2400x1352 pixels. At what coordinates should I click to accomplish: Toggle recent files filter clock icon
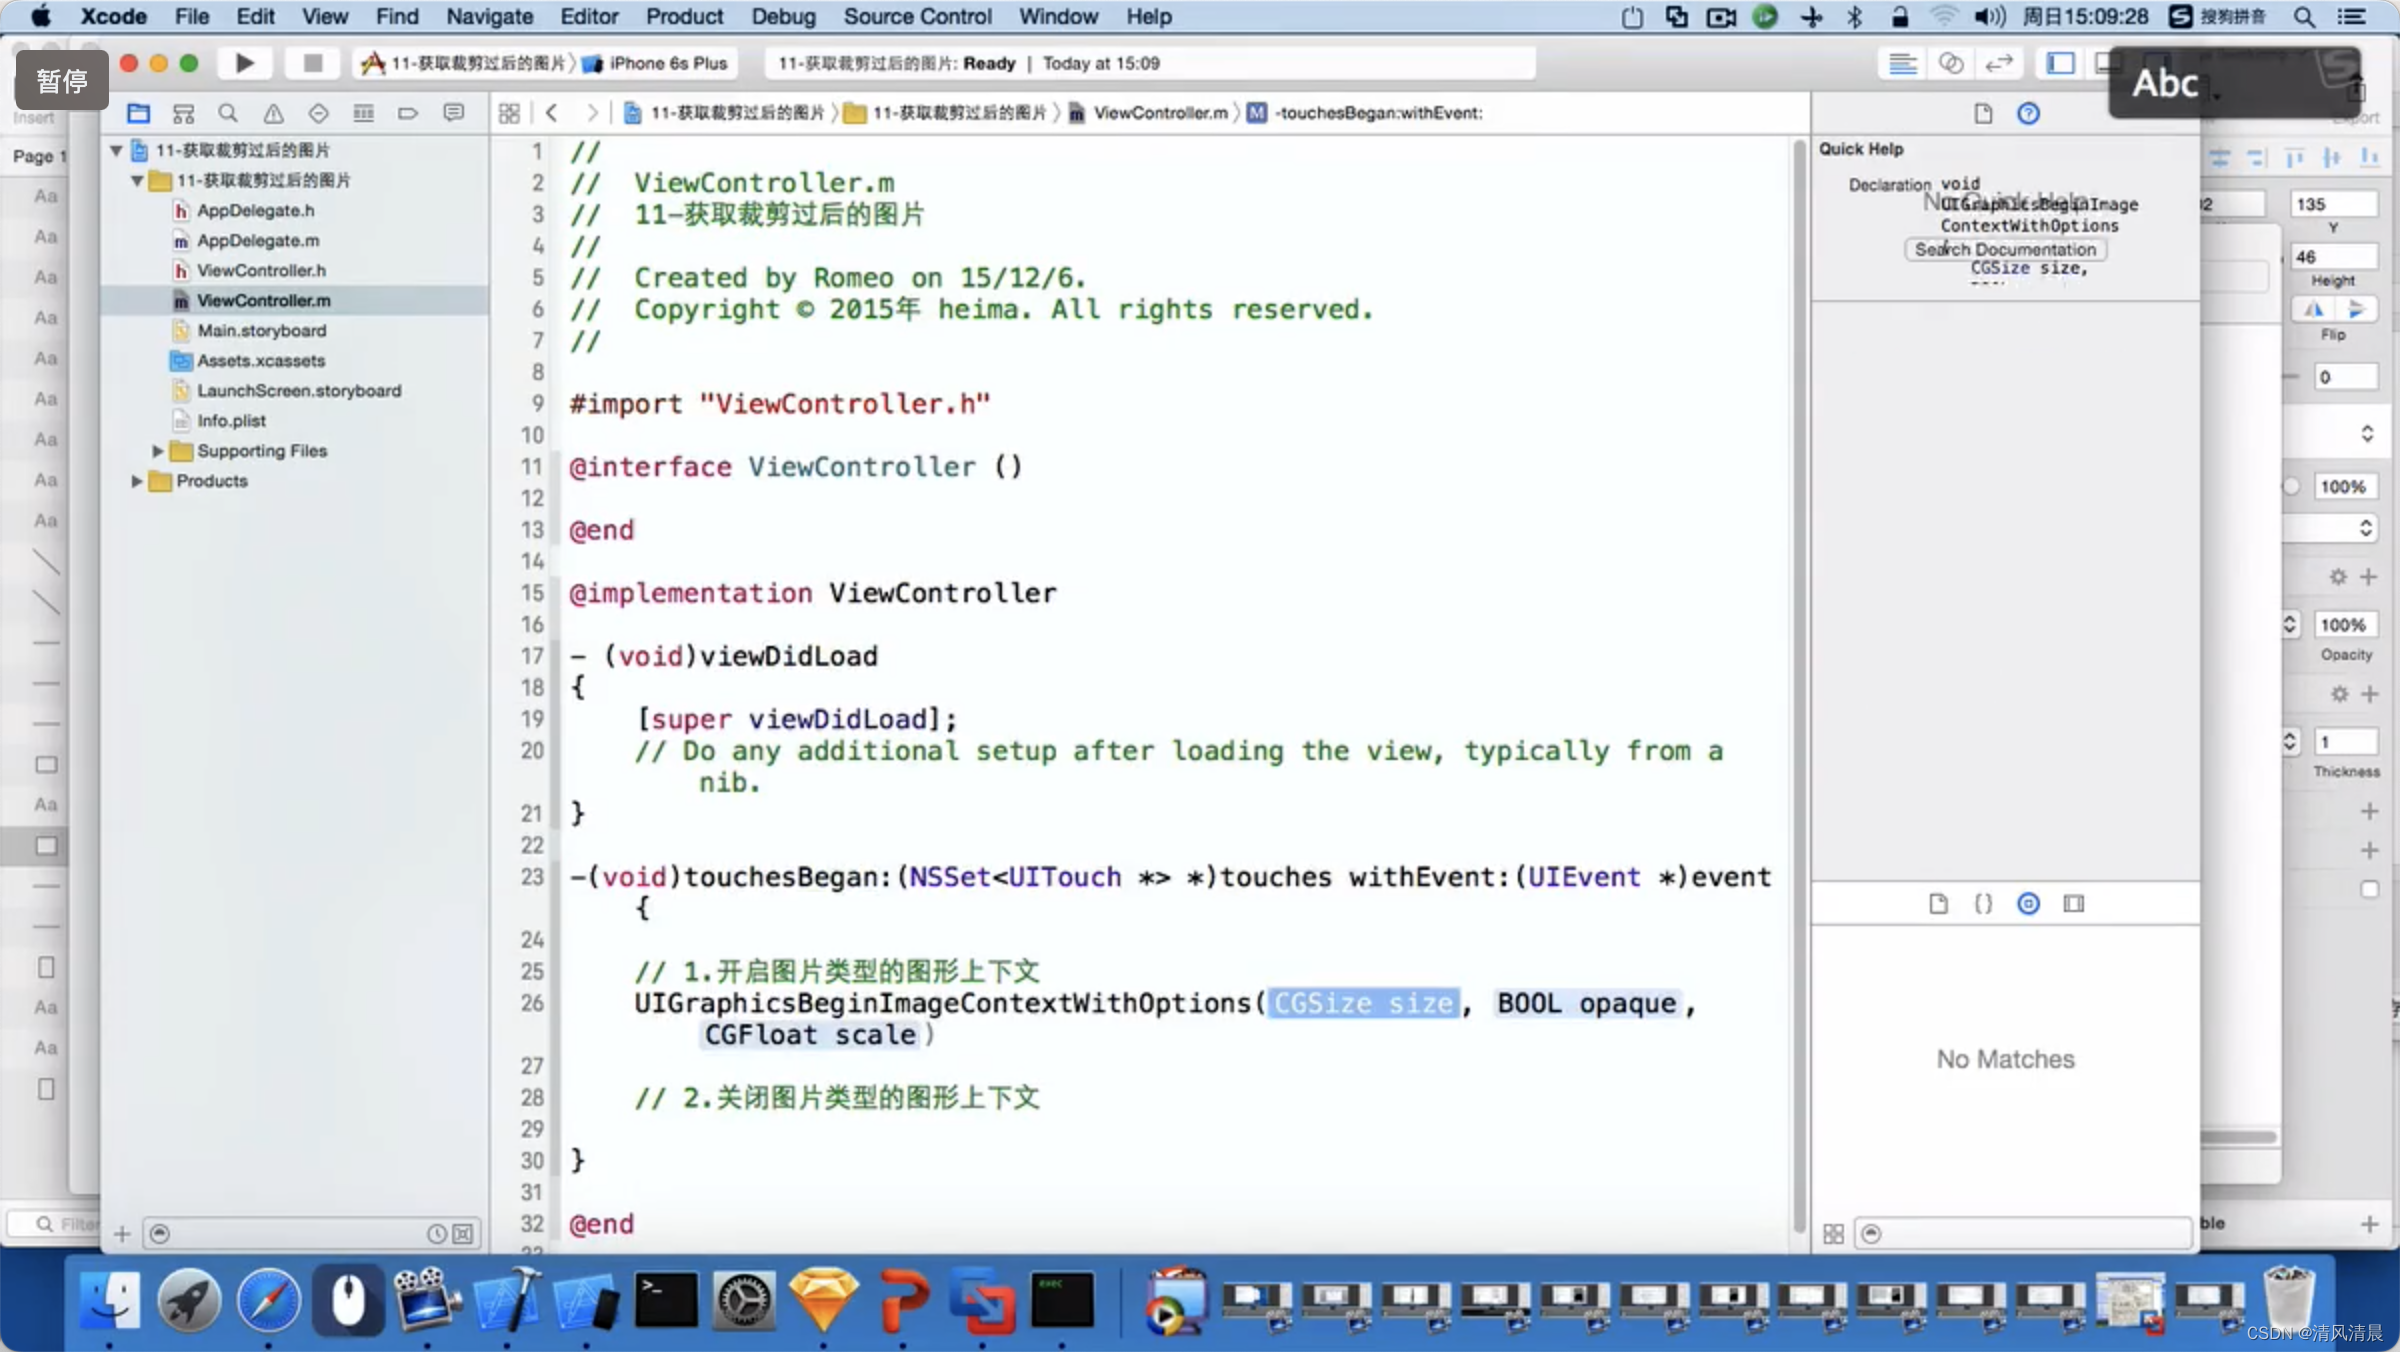[436, 1234]
